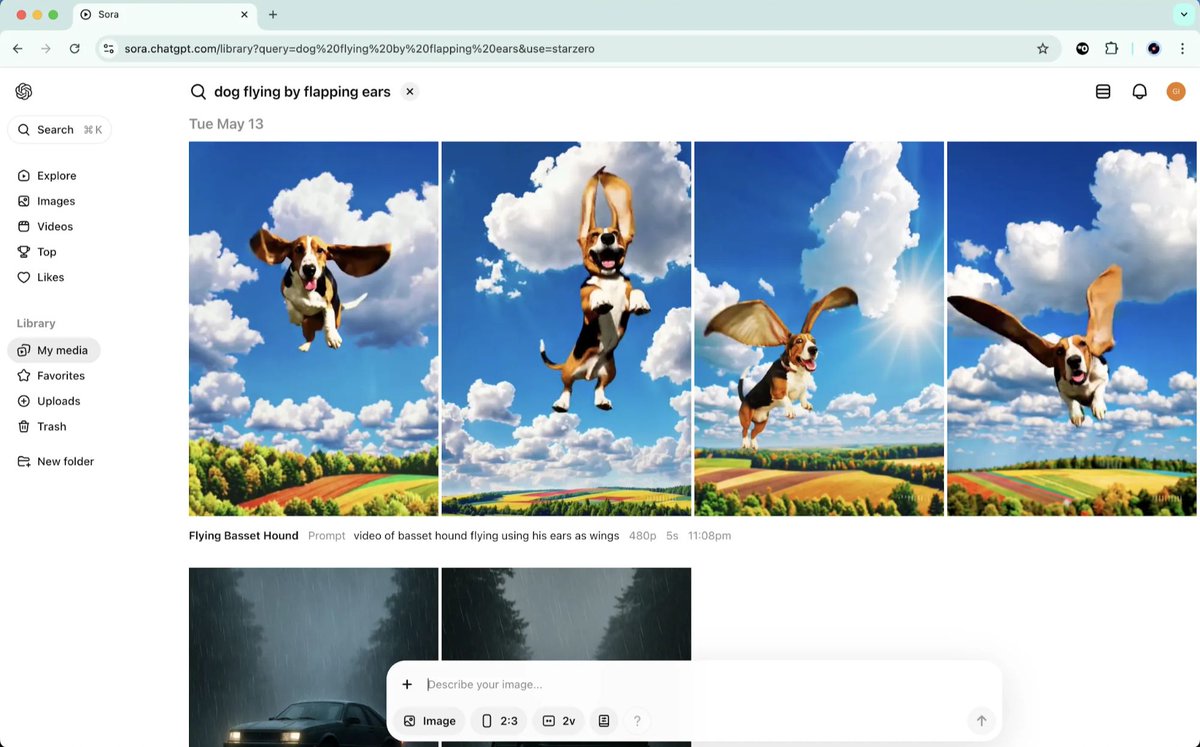The width and height of the screenshot is (1200, 747).
Task: Create a New folder in Library
Action: click(66, 461)
